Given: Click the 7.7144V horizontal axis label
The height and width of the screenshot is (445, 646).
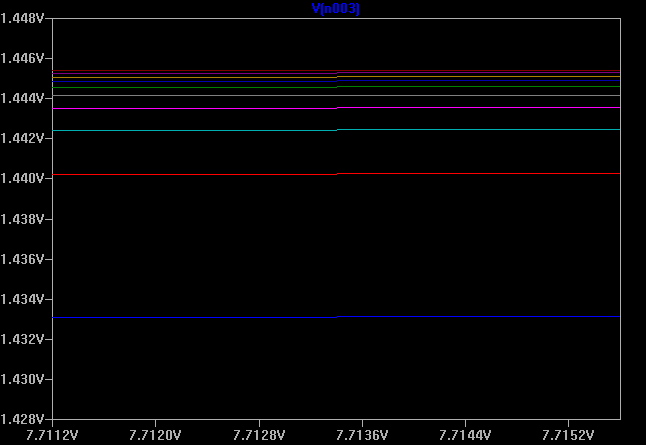Looking at the screenshot, I should tap(465, 435).
